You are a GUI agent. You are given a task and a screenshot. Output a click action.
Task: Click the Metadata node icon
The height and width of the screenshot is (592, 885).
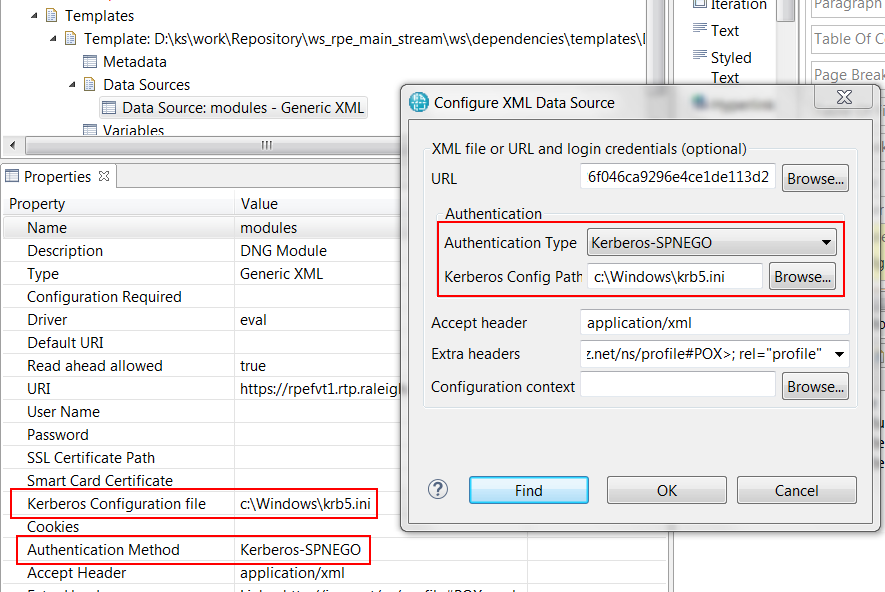coord(90,62)
